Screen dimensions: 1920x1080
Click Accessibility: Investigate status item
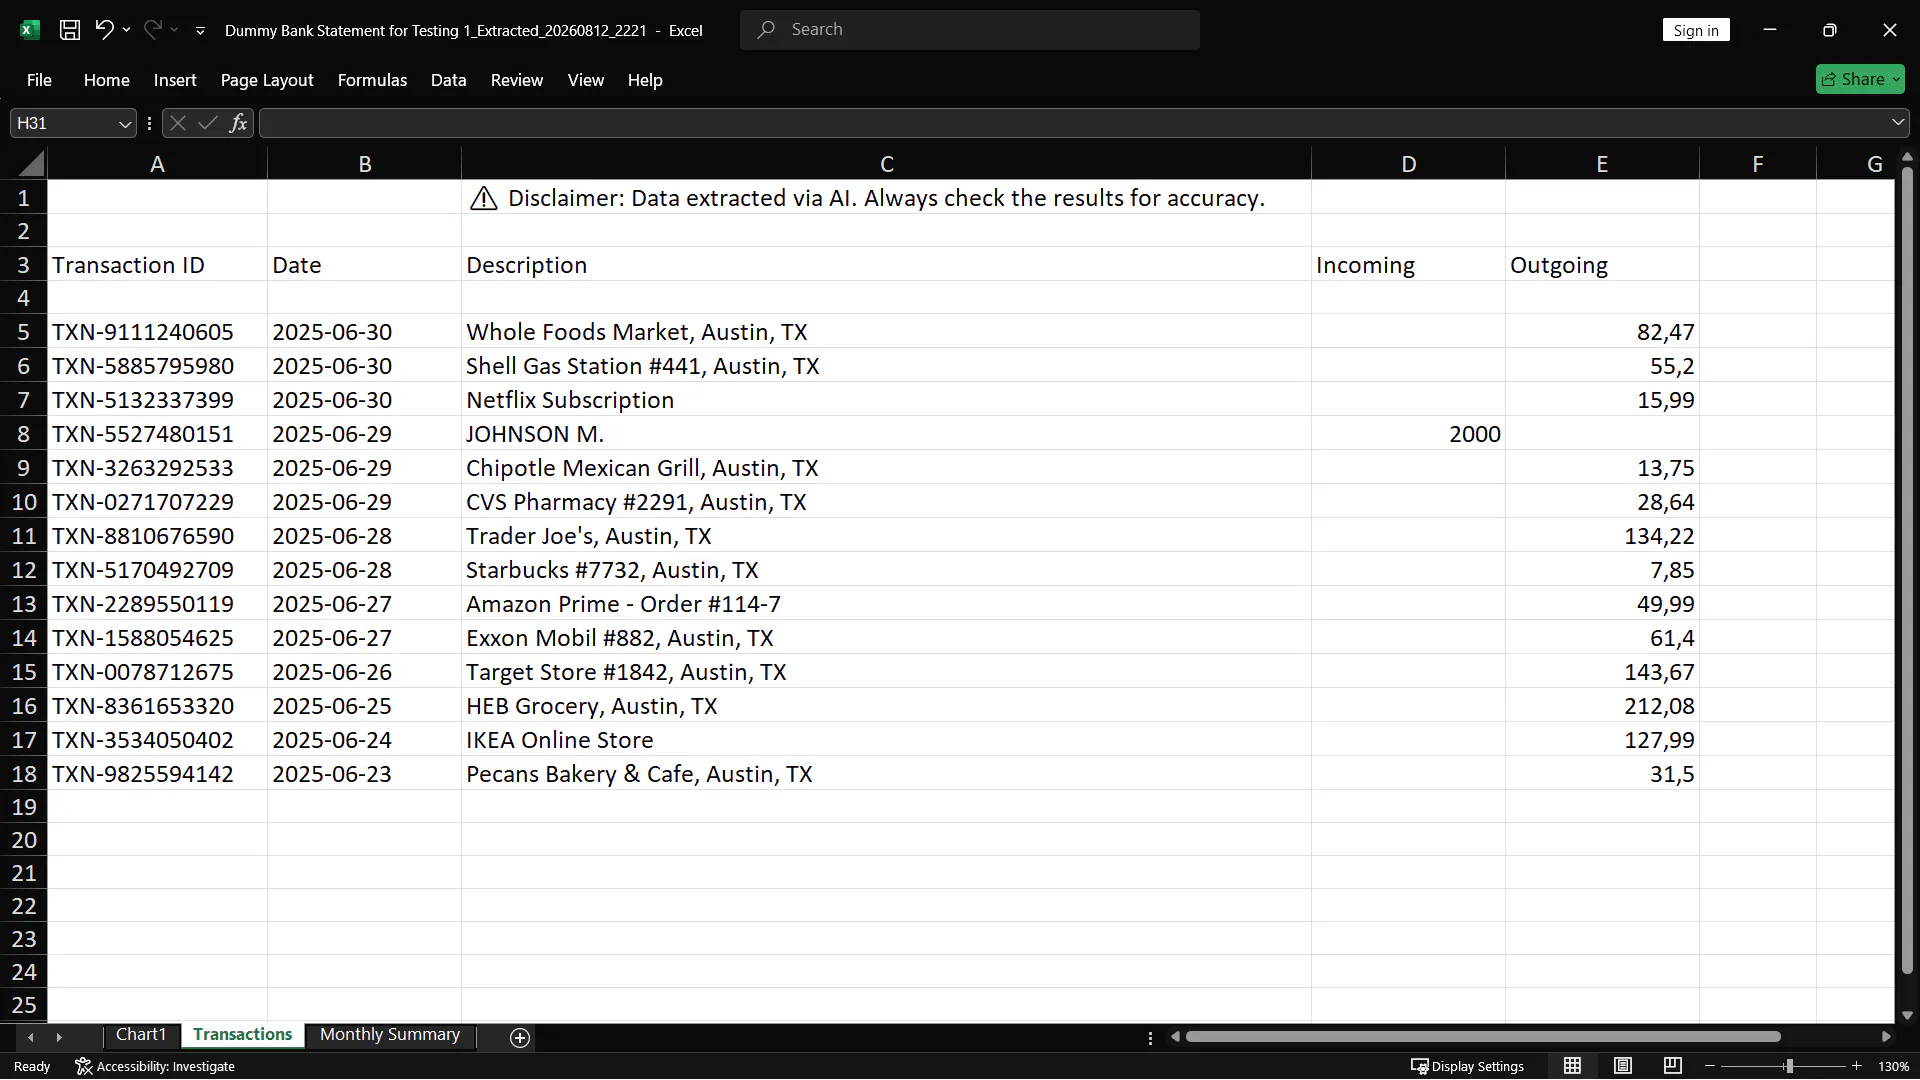[156, 1067]
